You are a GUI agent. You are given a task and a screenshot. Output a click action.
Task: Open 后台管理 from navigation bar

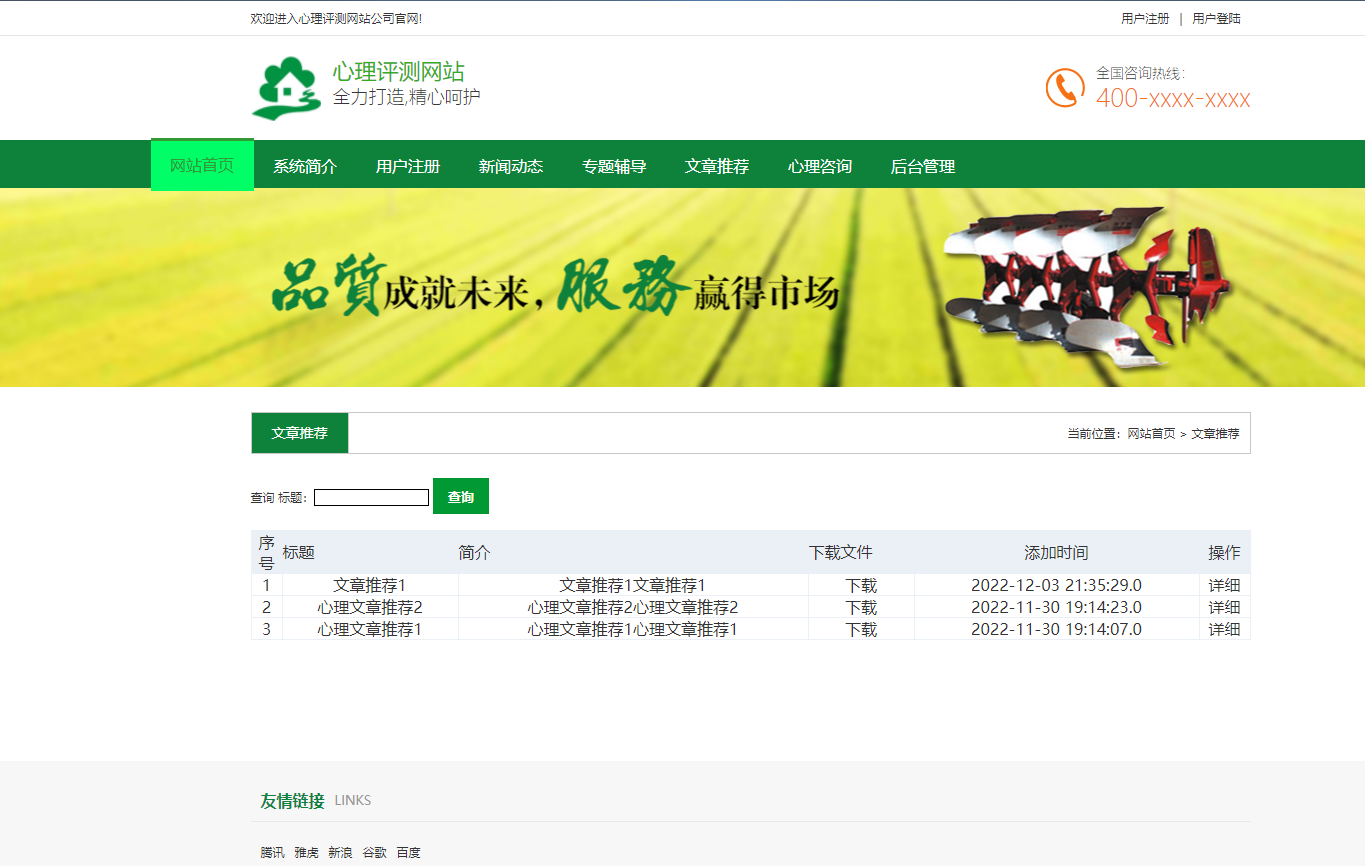pyautogui.click(x=923, y=166)
